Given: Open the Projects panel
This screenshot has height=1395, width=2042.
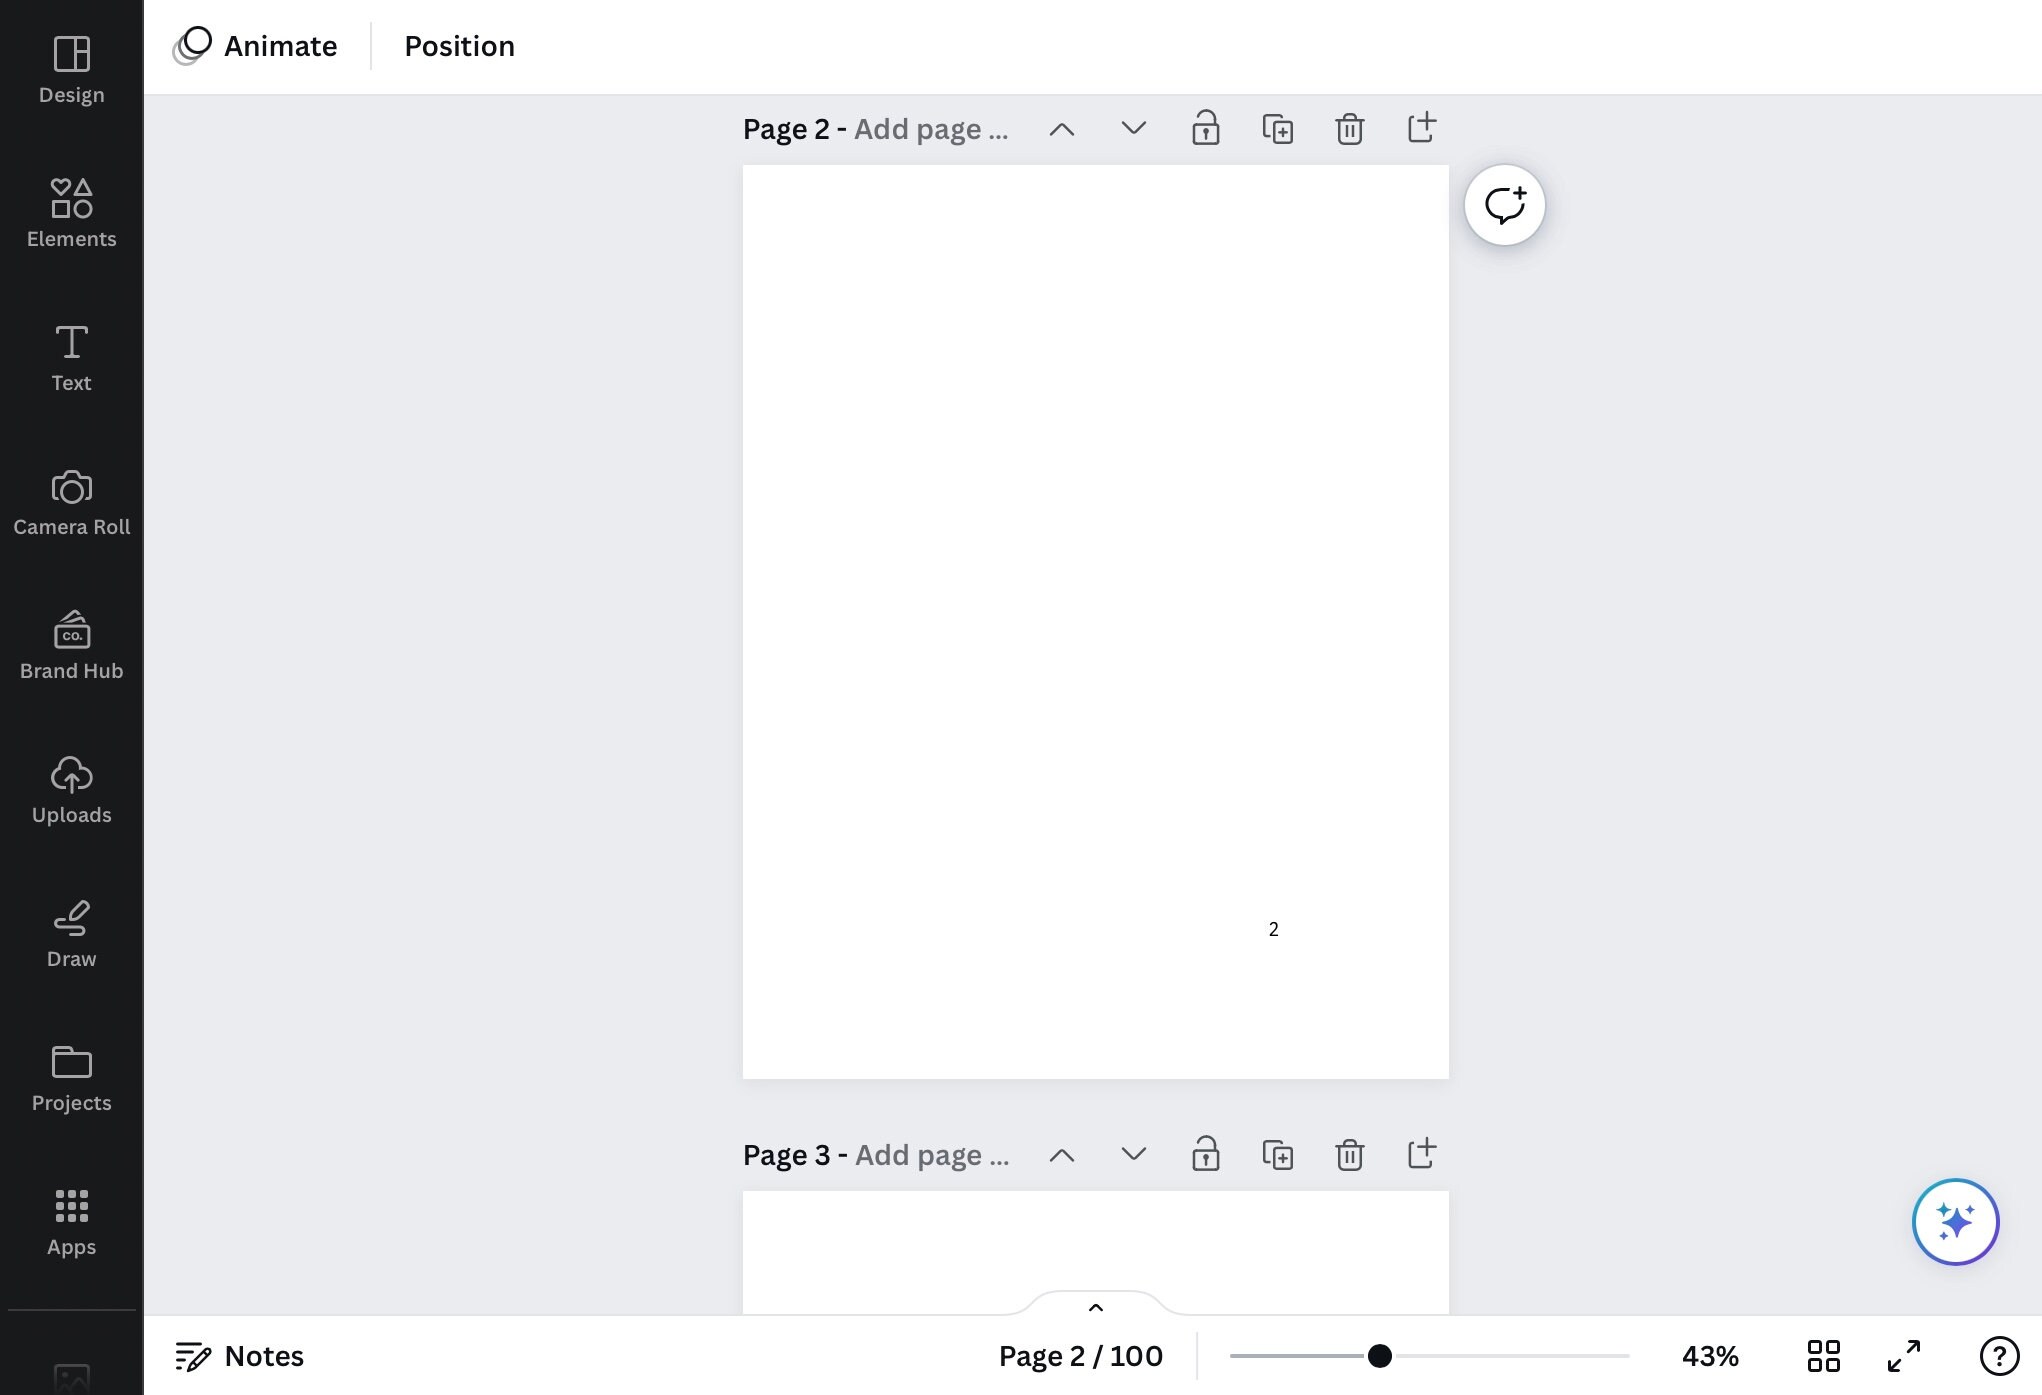Looking at the screenshot, I should [71, 1077].
